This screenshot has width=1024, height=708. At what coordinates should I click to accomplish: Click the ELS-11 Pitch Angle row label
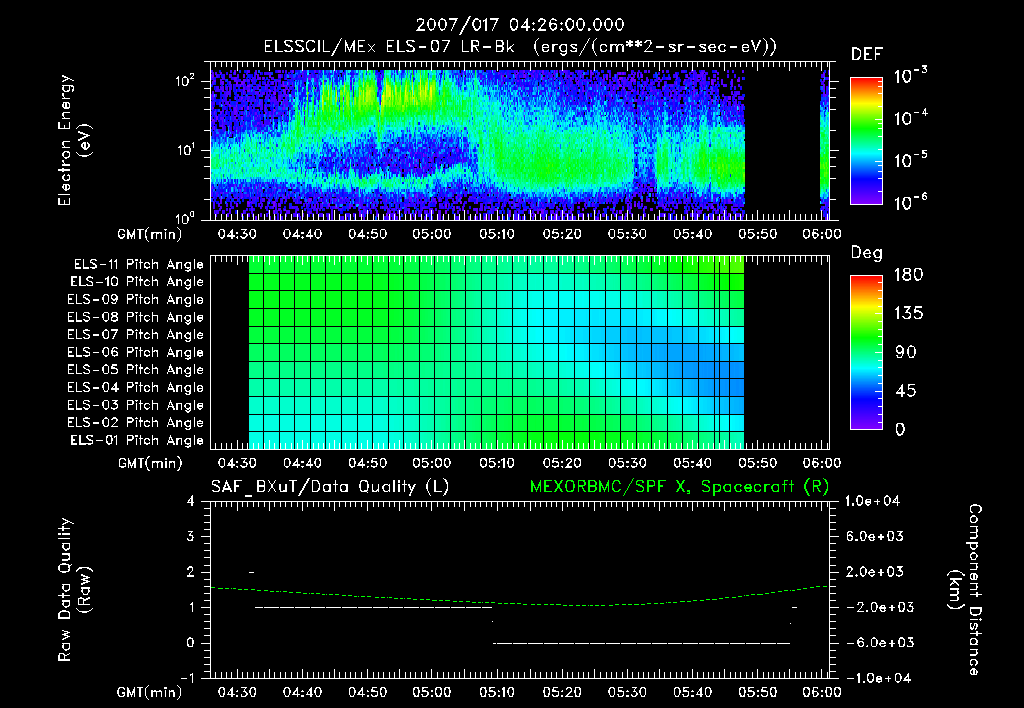pos(138,265)
